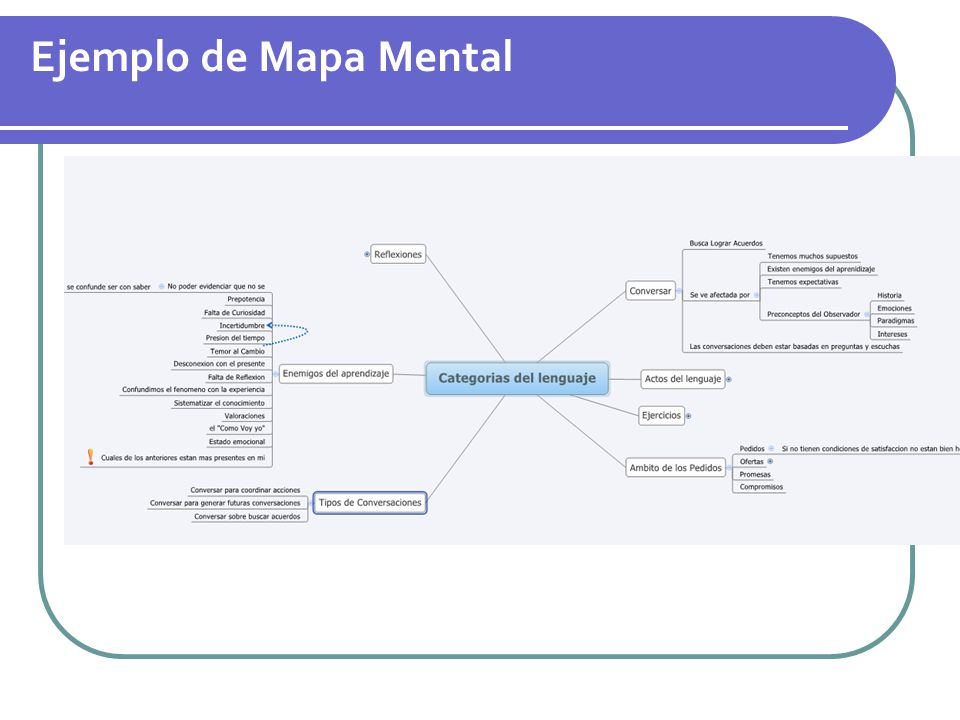Click the 'Temor al Cambio' subtopic
This screenshot has width=960, height=720.
[x=237, y=351]
